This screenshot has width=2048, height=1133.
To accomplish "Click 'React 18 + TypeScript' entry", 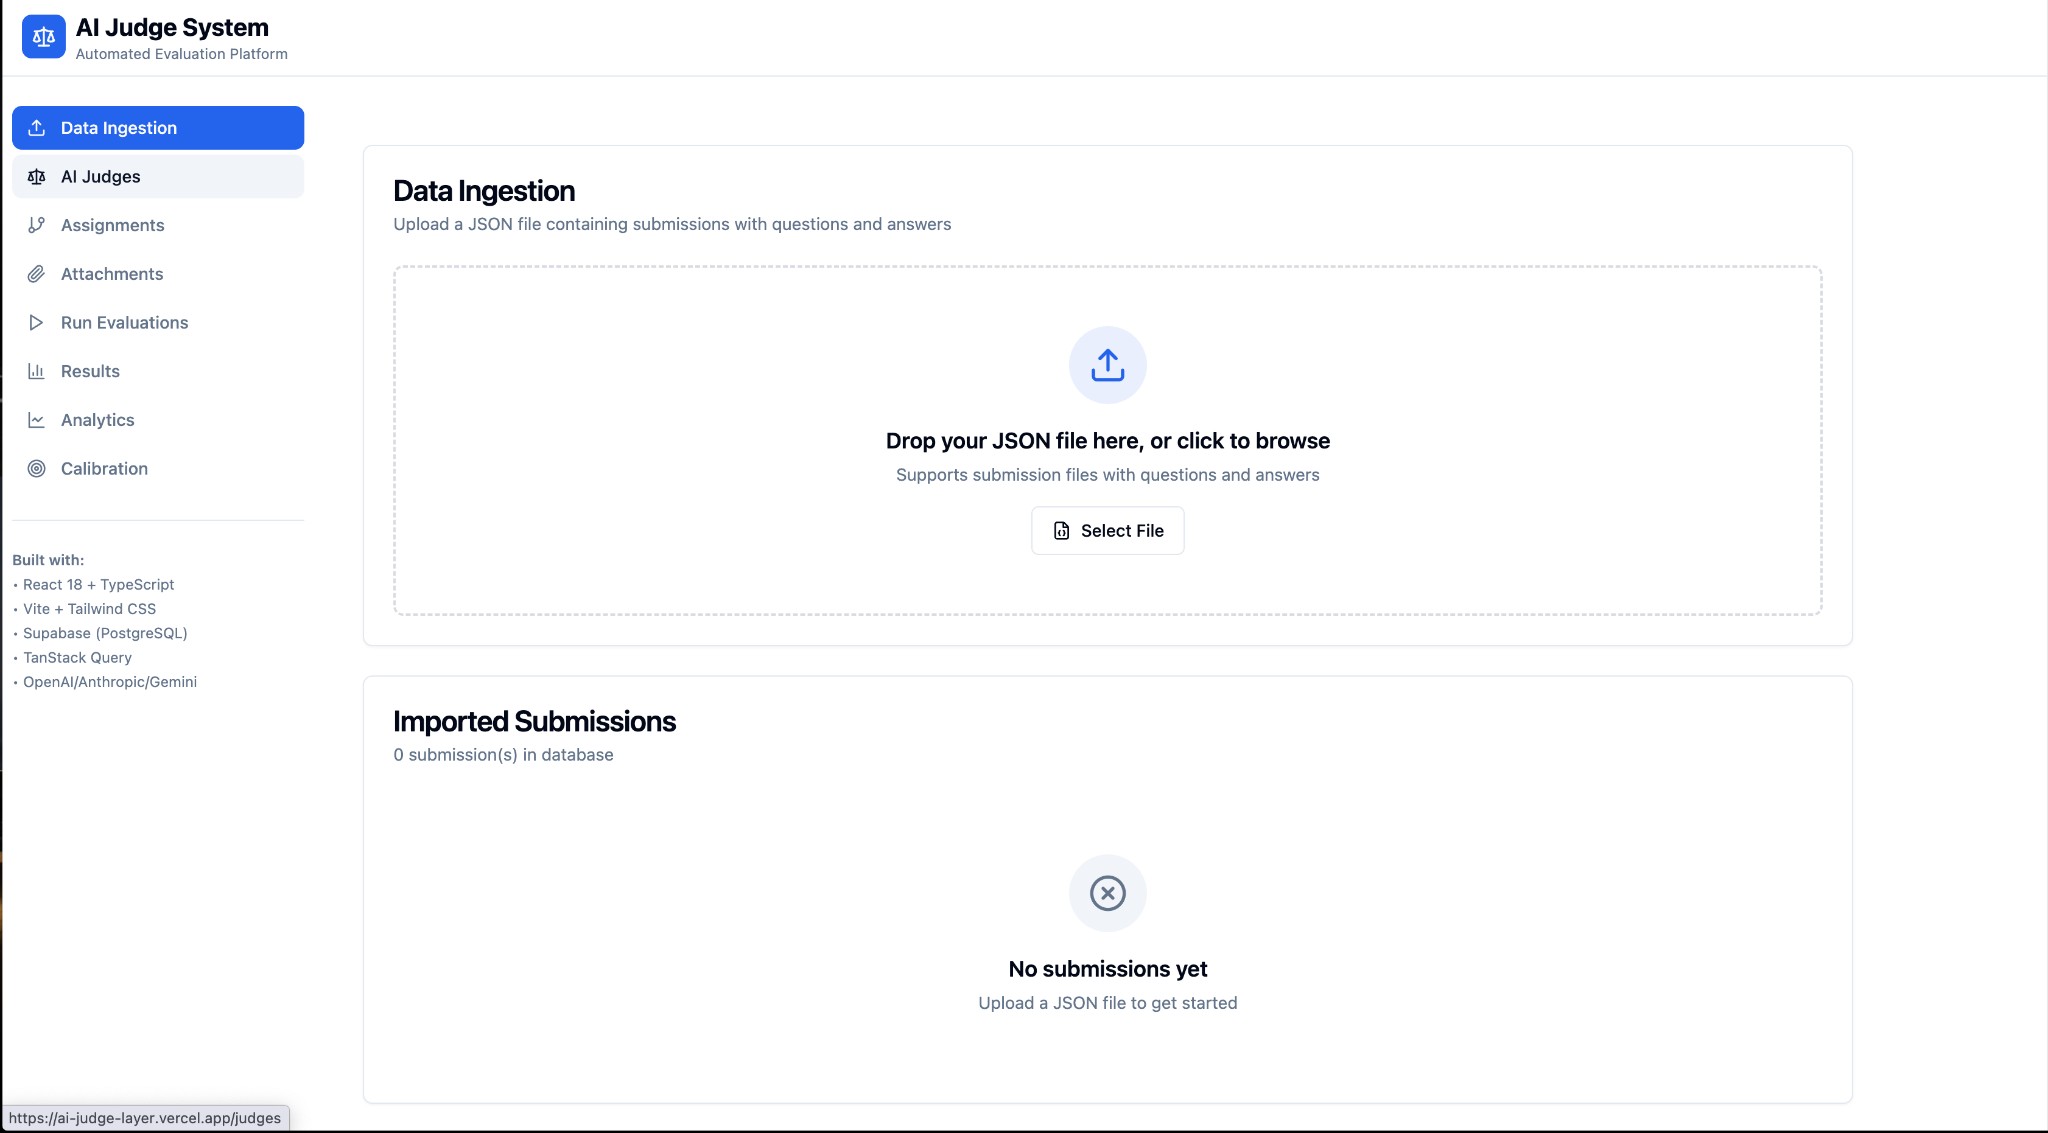I will [99, 585].
